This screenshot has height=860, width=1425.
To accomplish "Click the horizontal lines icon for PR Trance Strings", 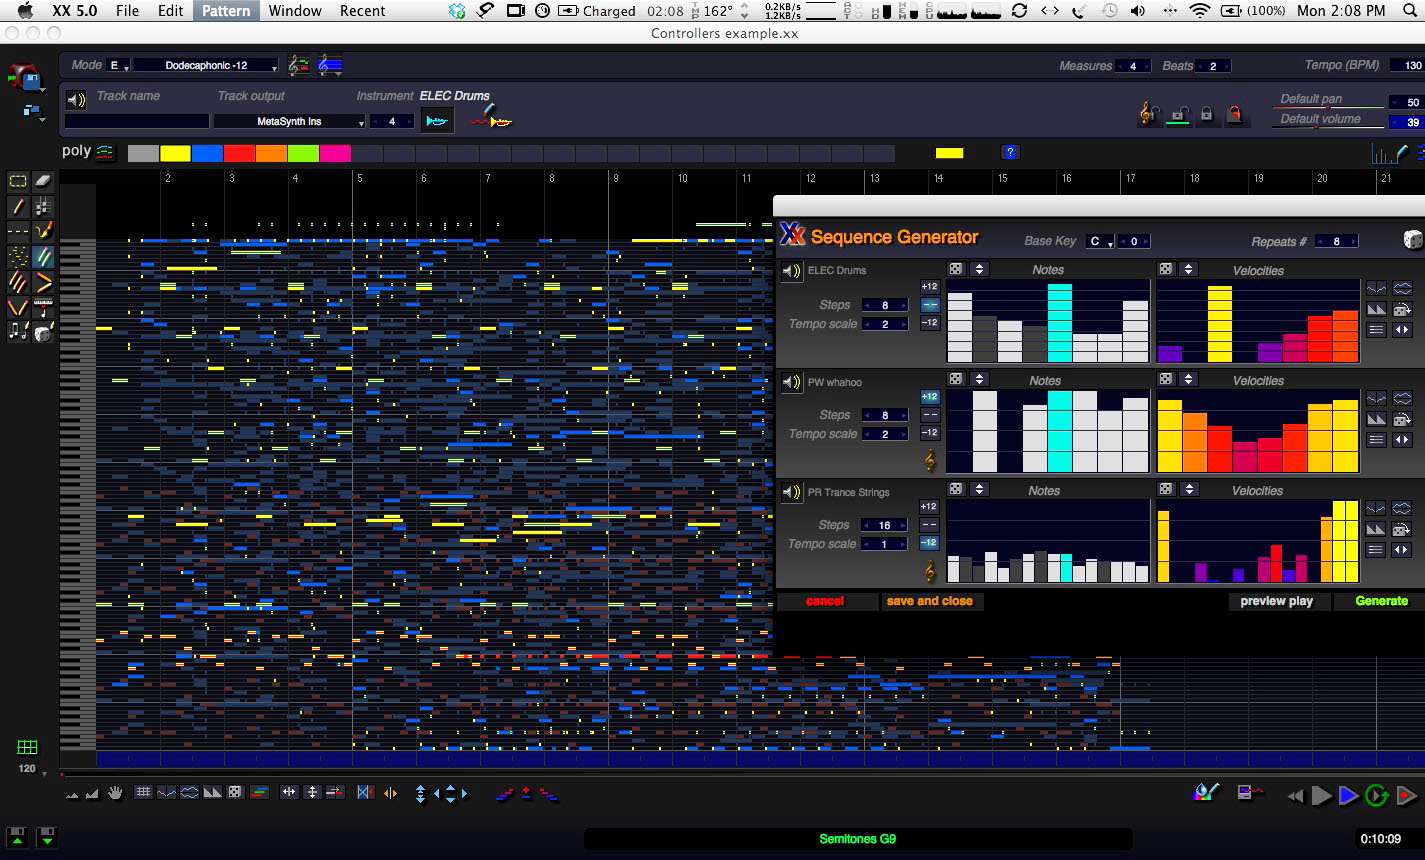I will tap(1377, 550).
